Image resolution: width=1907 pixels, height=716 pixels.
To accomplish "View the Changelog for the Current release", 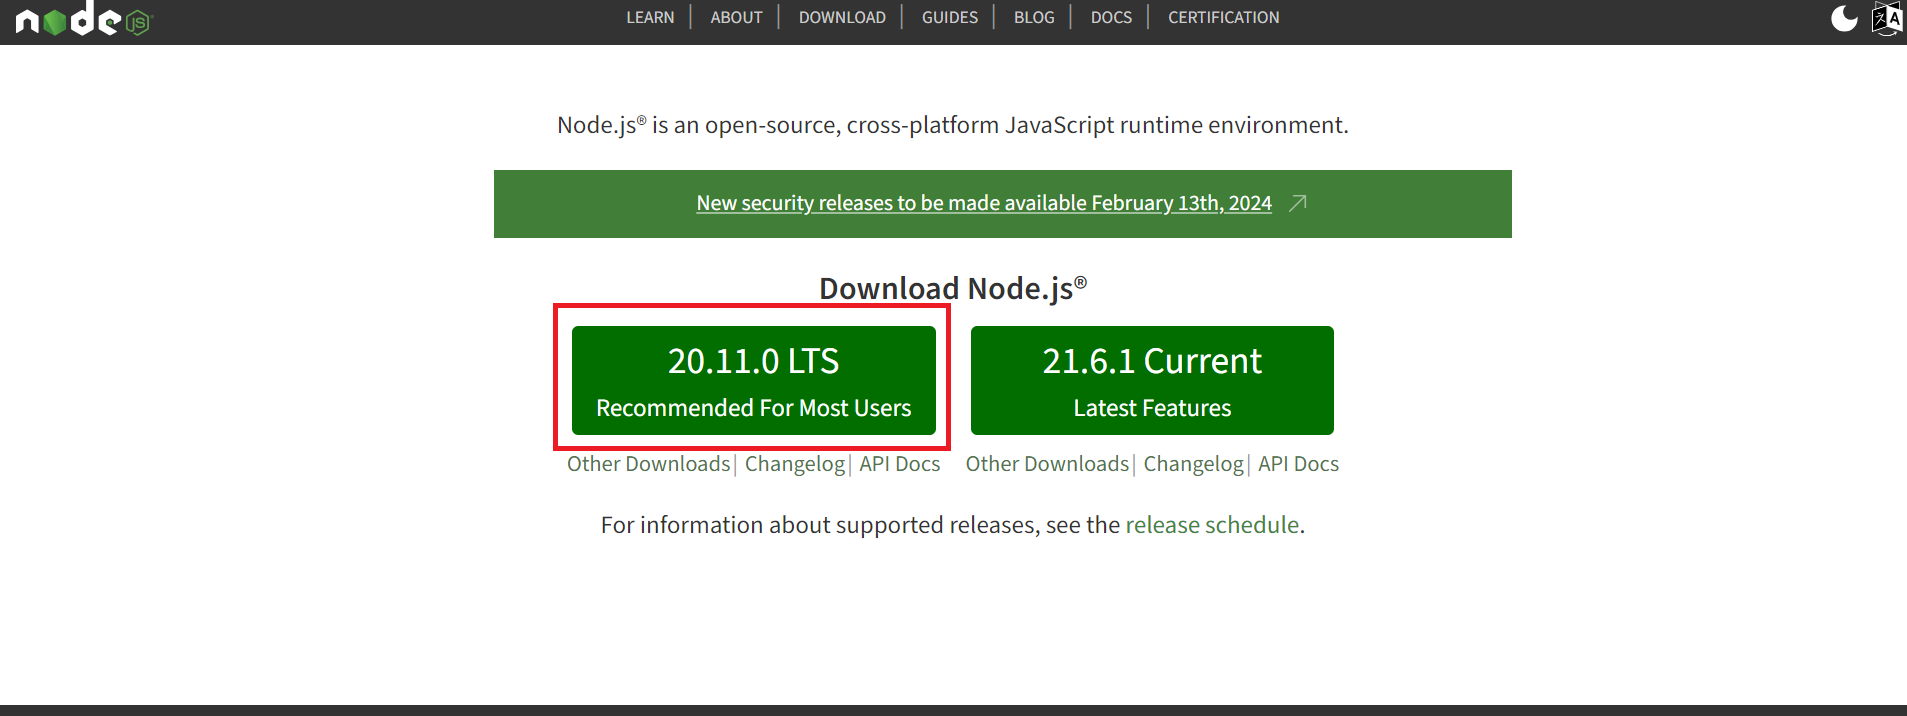I will [x=1194, y=464].
